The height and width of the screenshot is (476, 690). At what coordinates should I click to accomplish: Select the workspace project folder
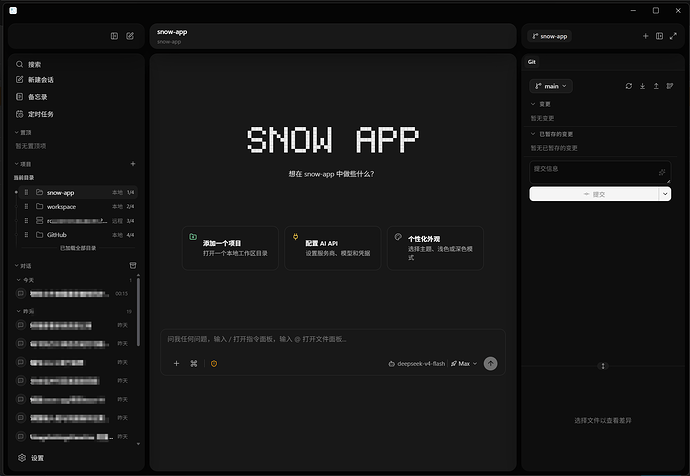click(78, 206)
